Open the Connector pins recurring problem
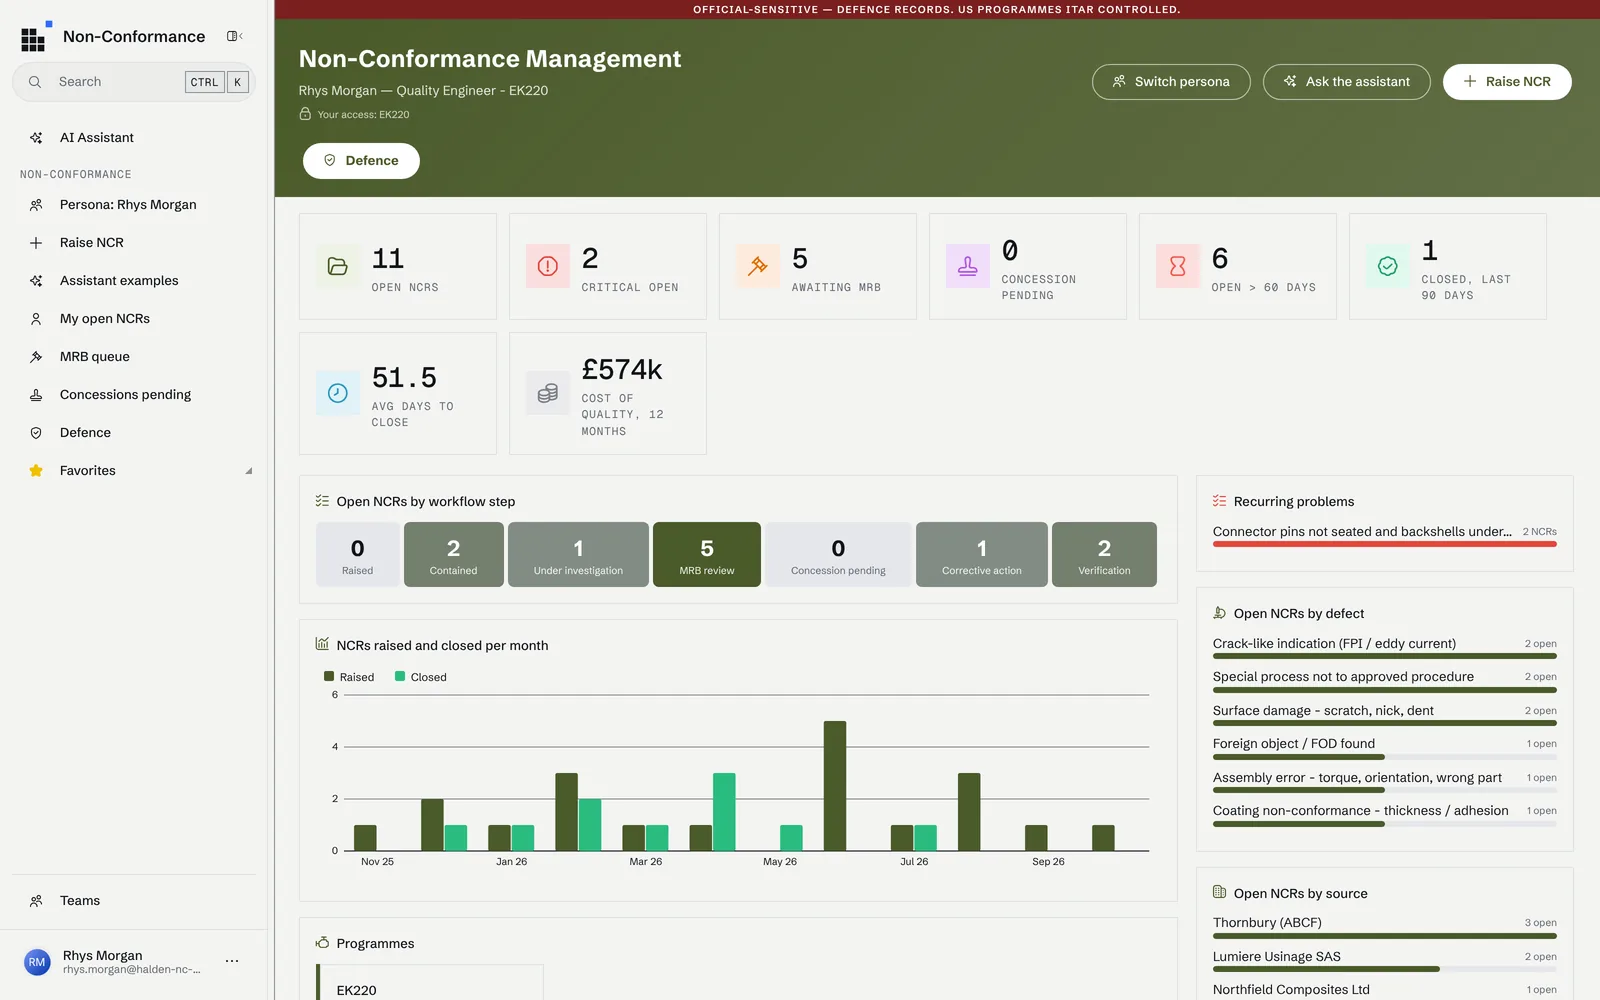This screenshot has width=1600, height=1000. pos(1385,535)
